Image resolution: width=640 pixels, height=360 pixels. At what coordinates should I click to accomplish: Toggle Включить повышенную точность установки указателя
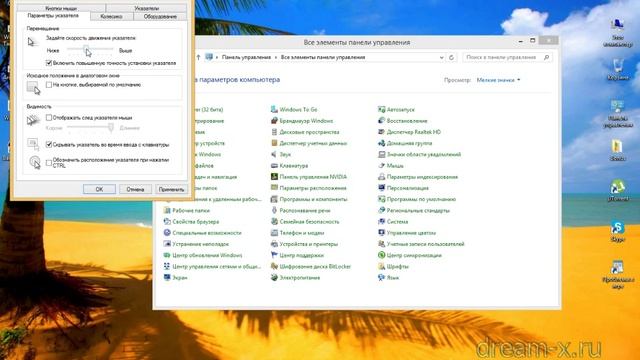click(x=49, y=63)
